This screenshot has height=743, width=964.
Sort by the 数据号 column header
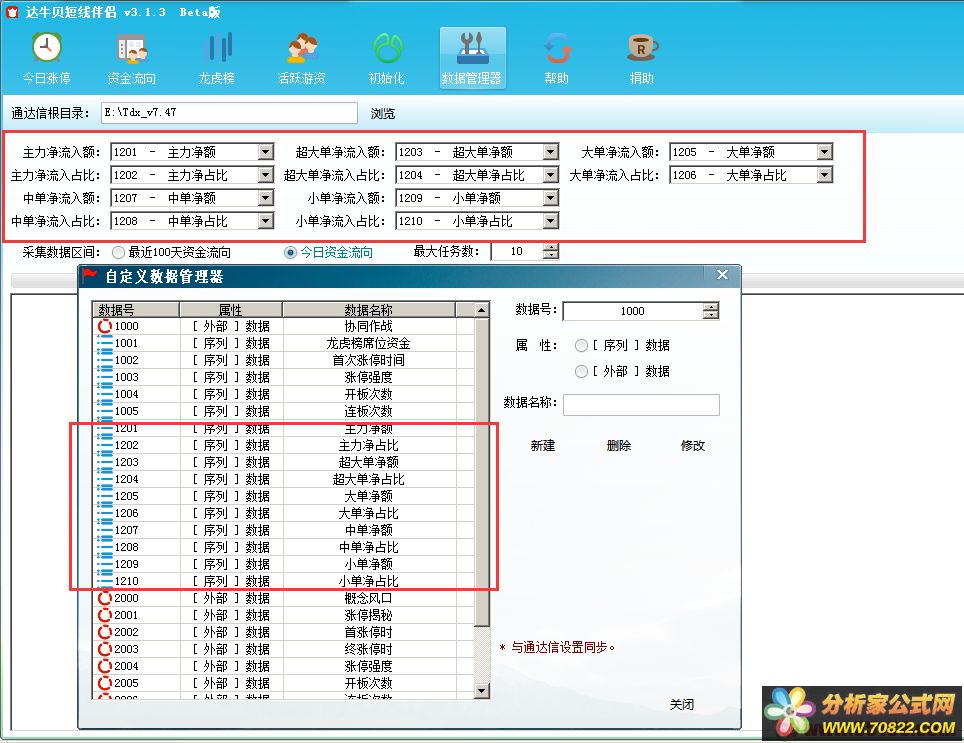[136, 310]
